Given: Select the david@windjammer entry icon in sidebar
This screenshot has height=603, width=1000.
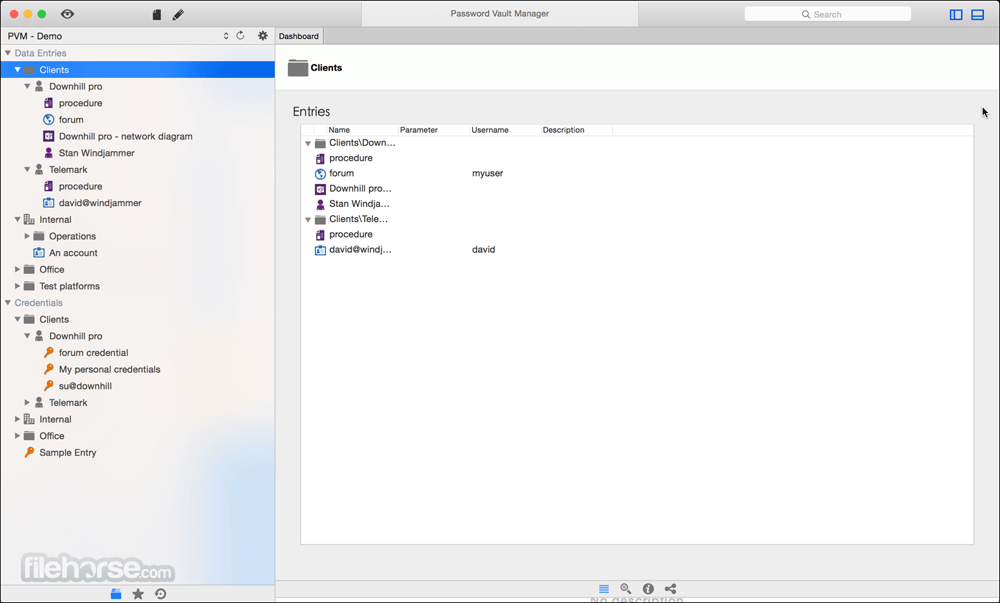Looking at the screenshot, I should pos(48,203).
